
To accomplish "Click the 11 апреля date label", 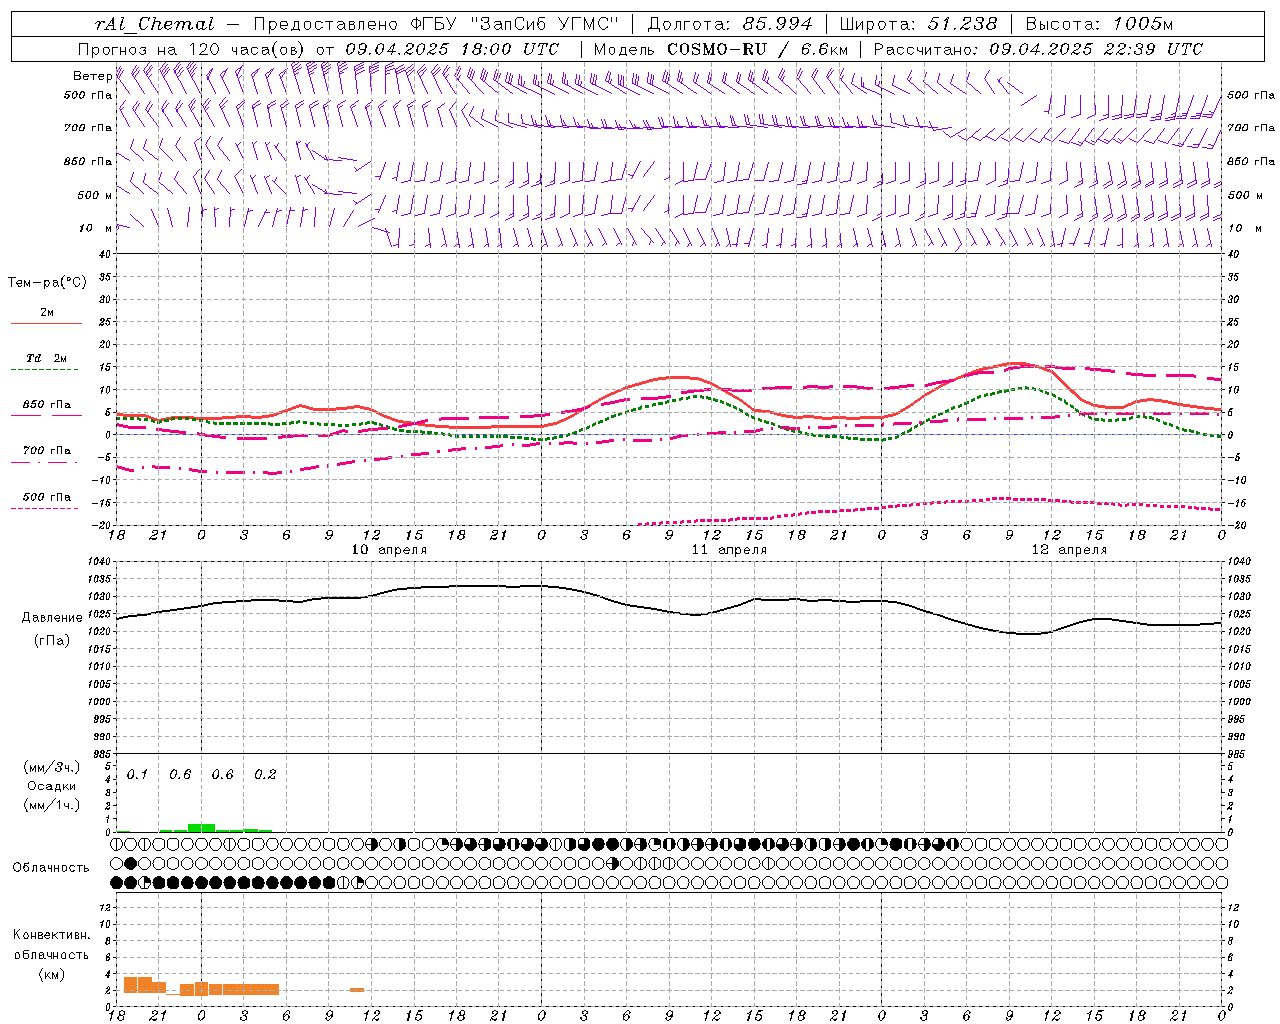I will point(729,550).
